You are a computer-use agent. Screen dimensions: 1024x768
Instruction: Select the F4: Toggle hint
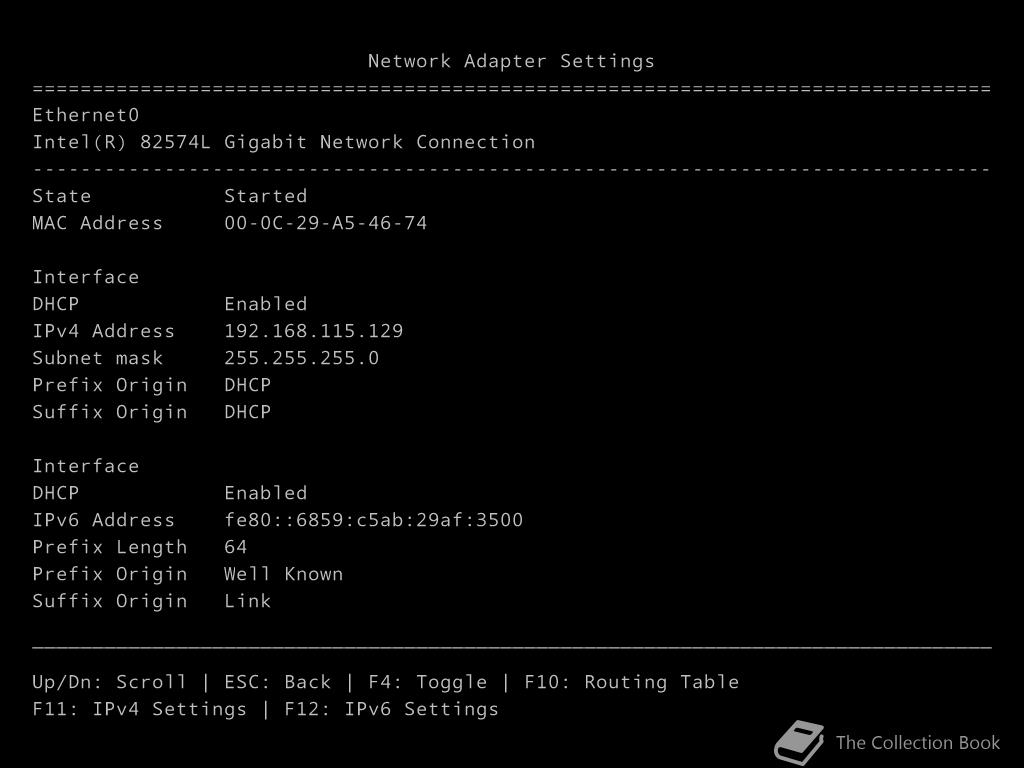coord(428,682)
